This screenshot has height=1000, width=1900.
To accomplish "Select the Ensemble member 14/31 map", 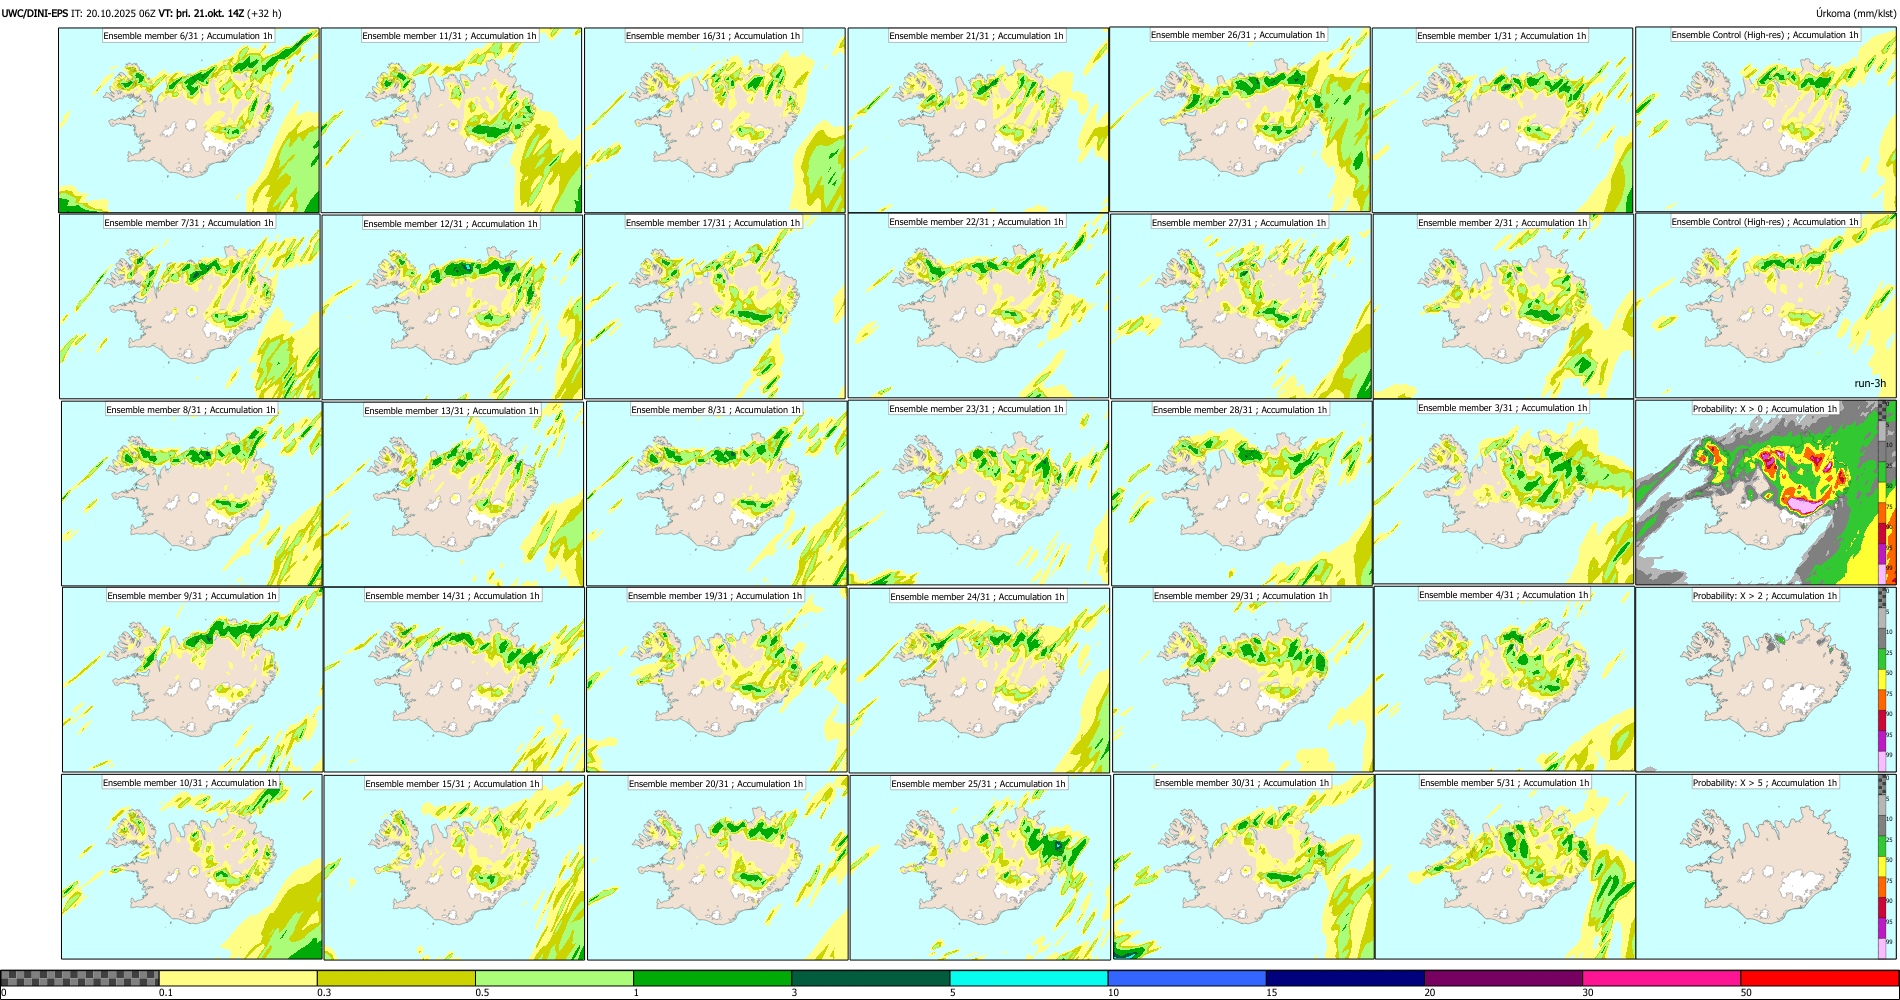I will point(454,680).
